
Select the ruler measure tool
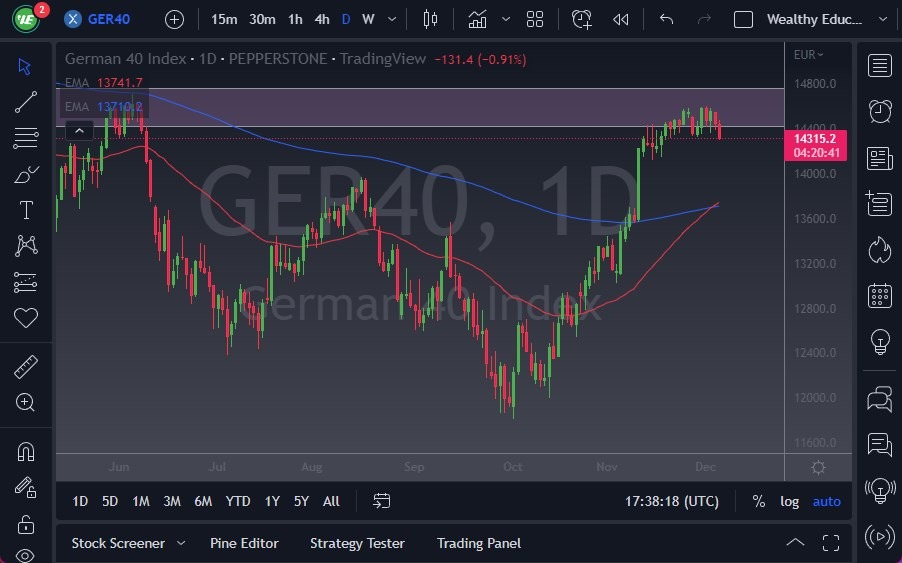pos(25,367)
